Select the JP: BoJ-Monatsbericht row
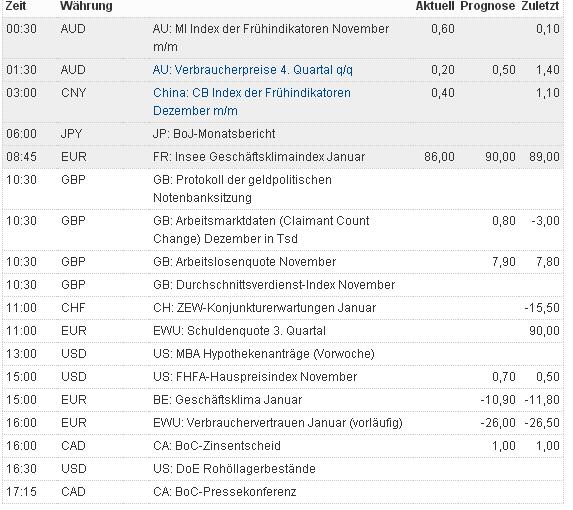 (283, 134)
